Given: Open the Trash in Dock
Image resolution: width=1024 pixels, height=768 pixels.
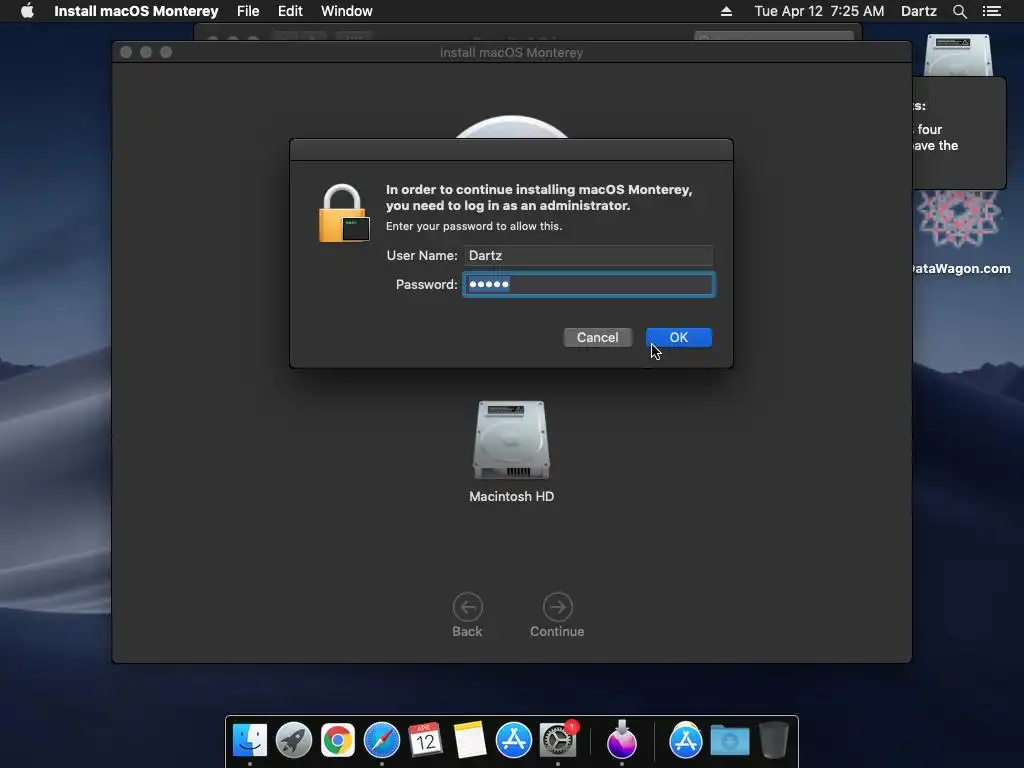Looking at the screenshot, I should click(774, 741).
